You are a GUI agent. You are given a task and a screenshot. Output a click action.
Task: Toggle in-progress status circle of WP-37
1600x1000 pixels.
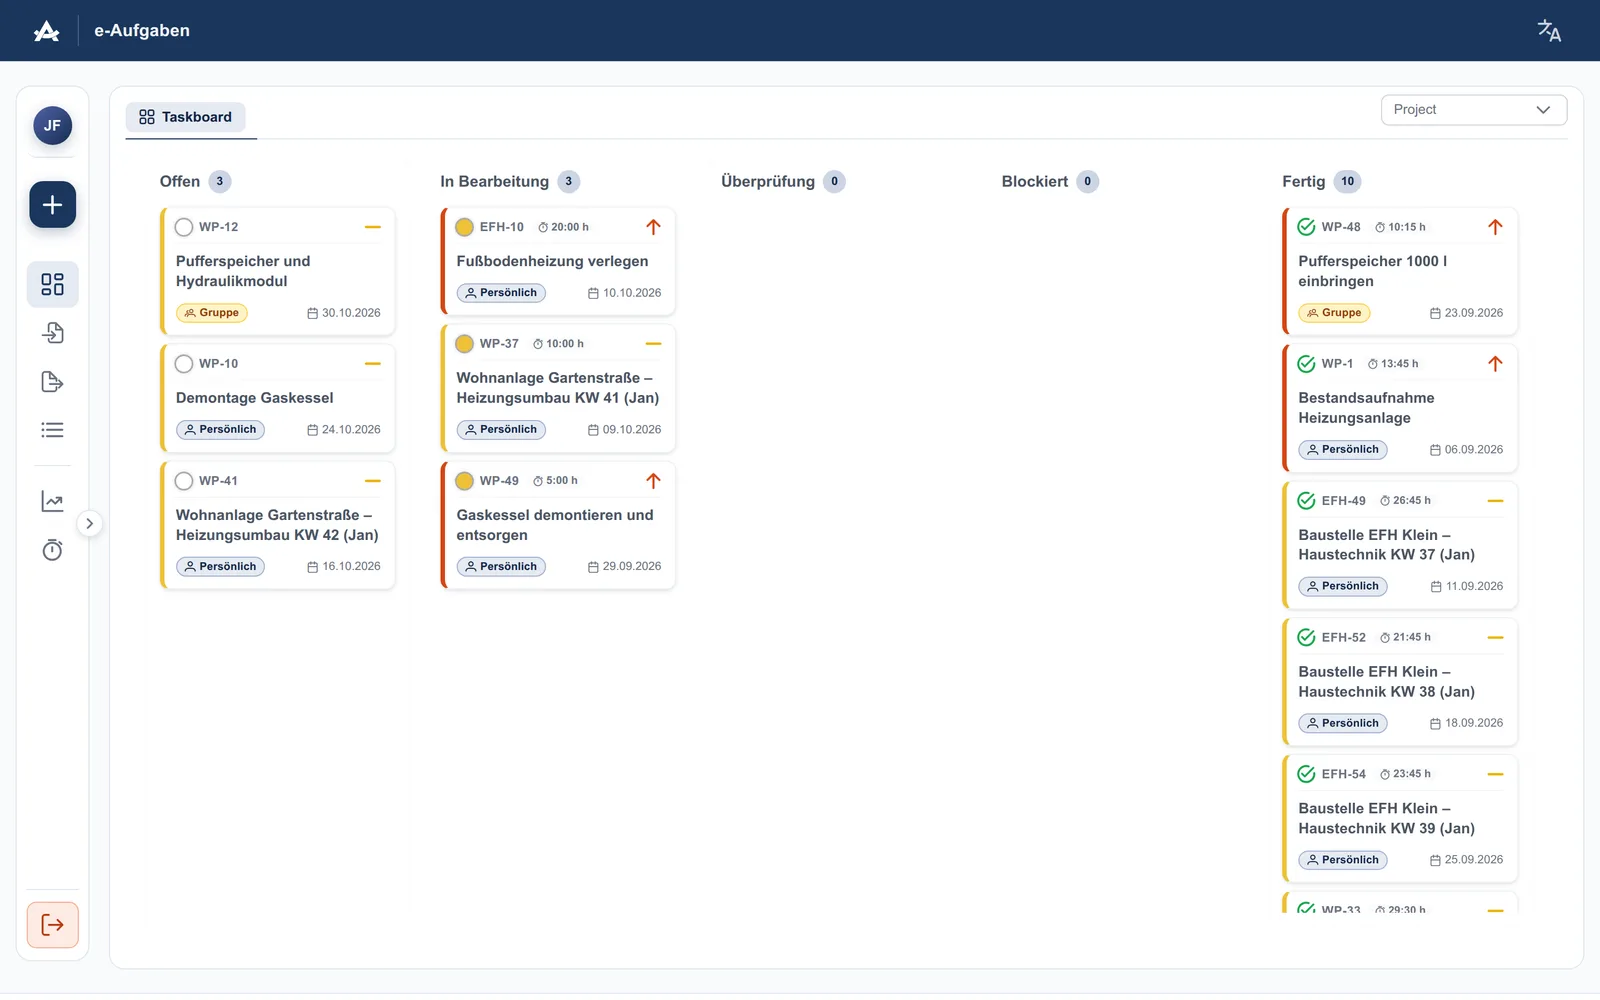pyautogui.click(x=464, y=344)
